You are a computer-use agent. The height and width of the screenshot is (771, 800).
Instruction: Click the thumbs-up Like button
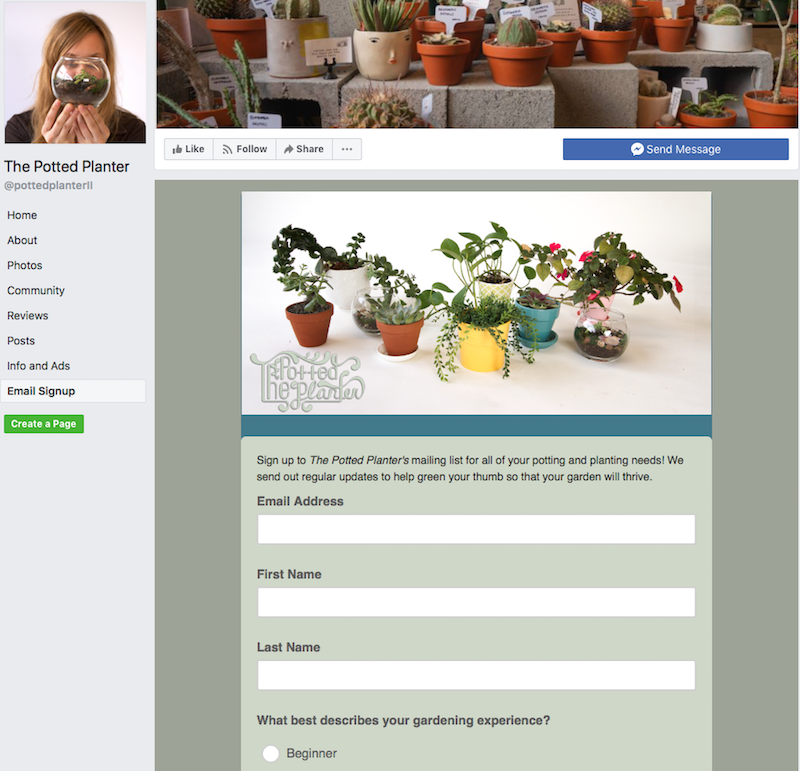tap(188, 149)
